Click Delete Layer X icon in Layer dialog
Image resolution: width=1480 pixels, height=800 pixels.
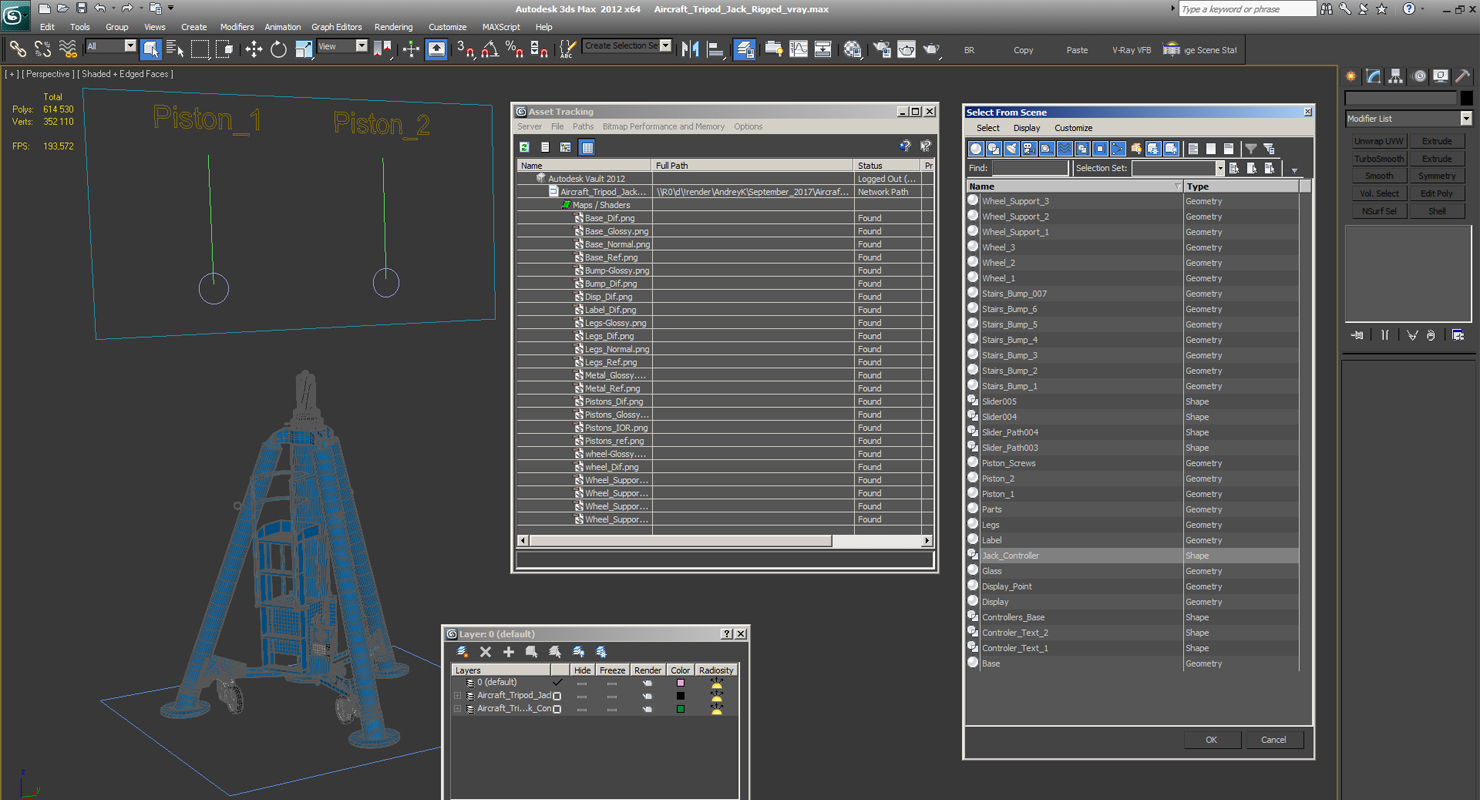click(x=486, y=652)
